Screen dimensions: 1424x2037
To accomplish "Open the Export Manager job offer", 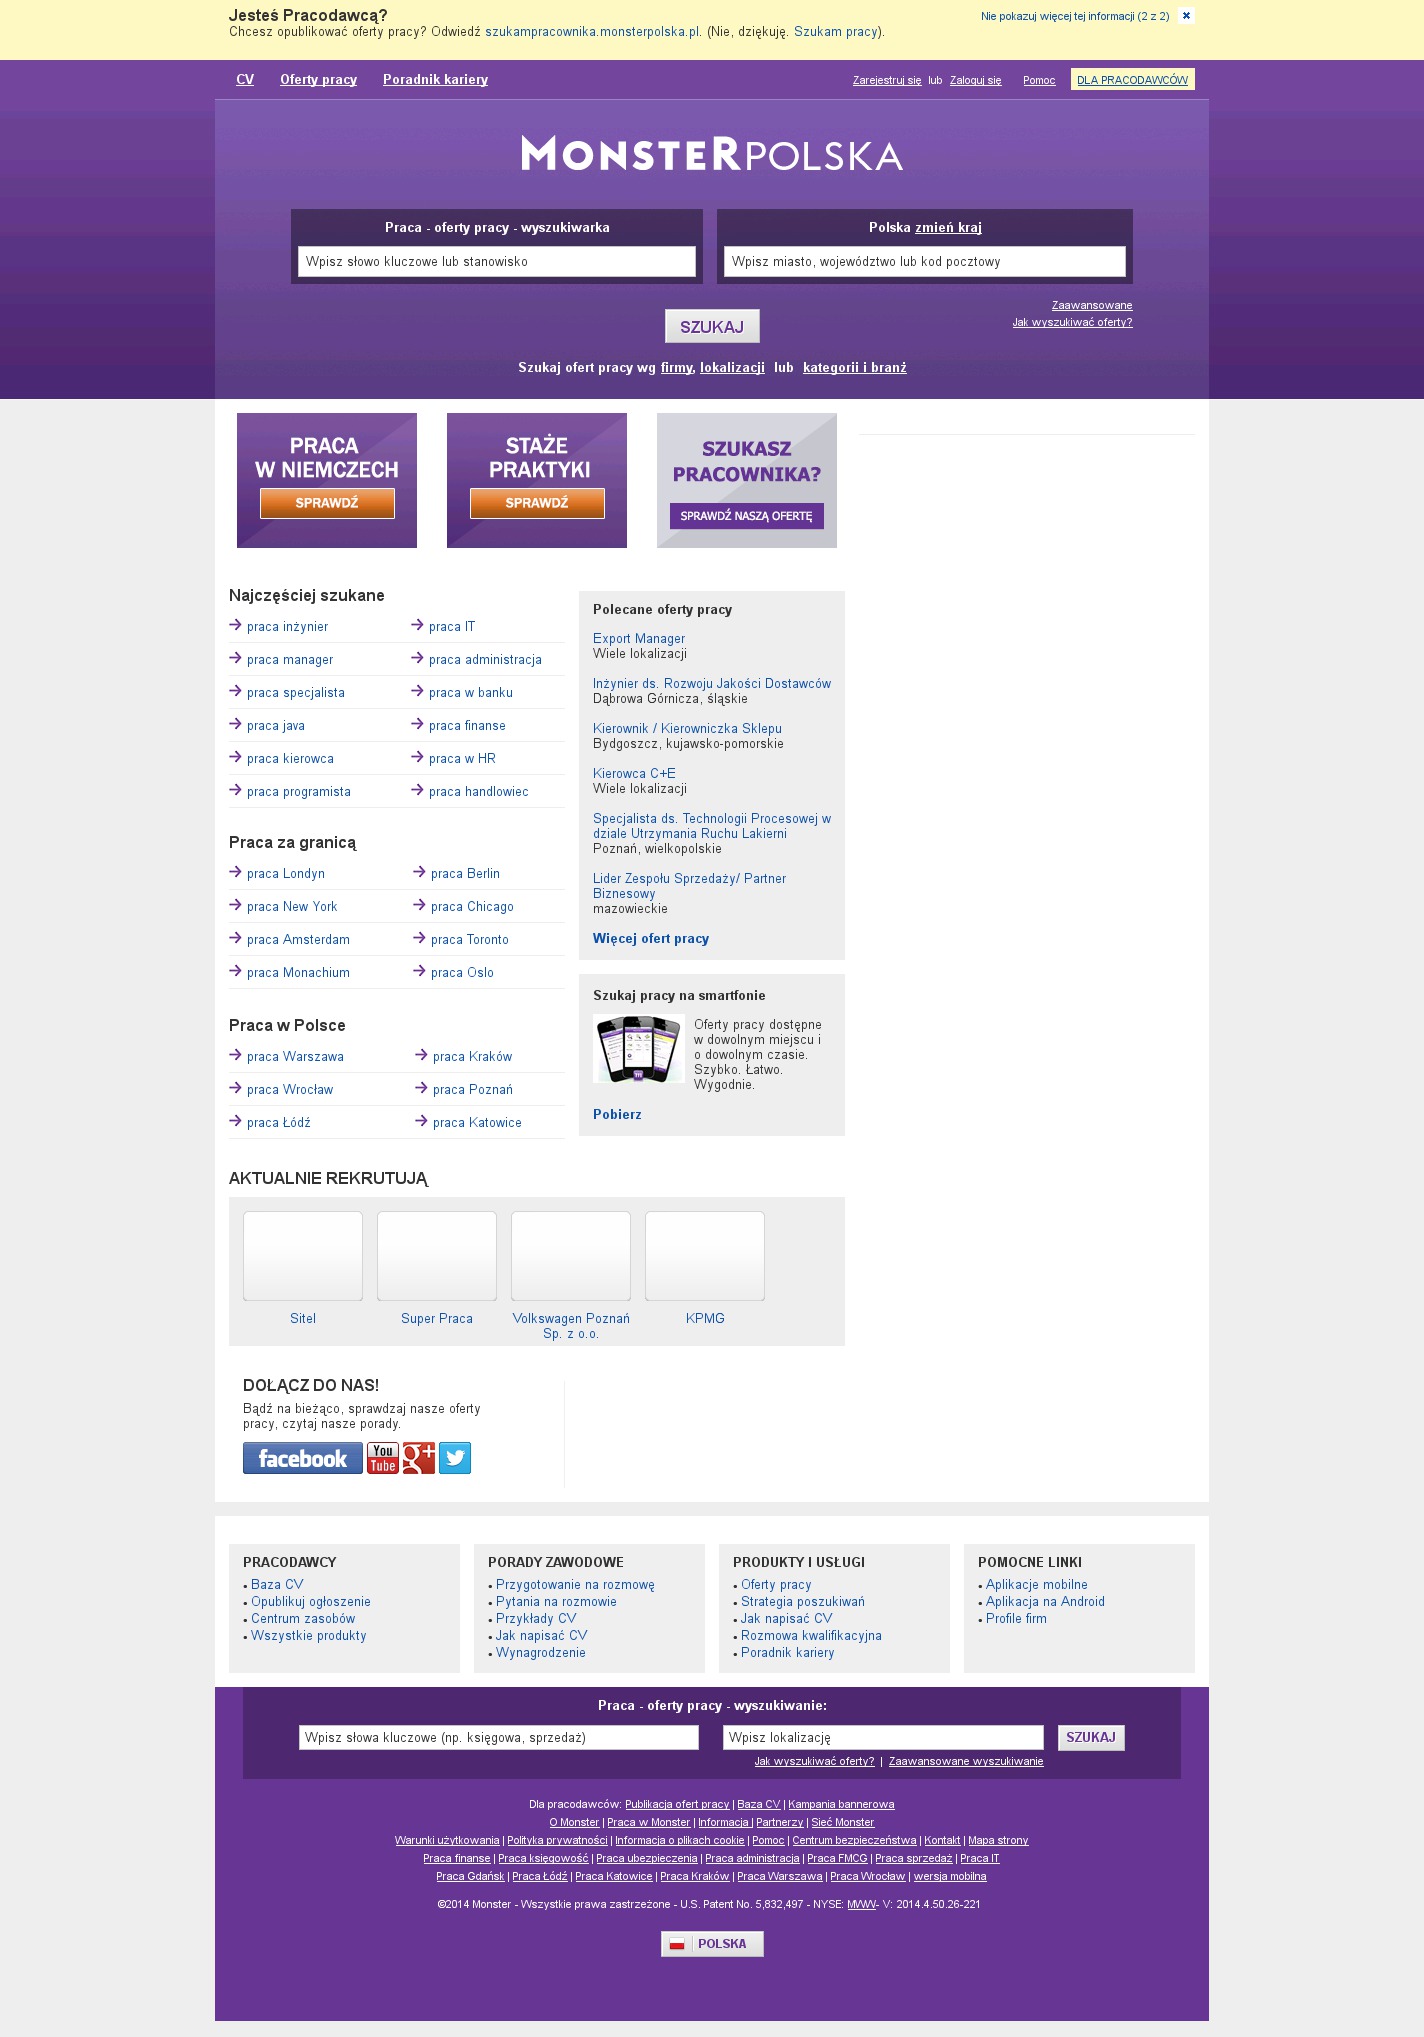I will tap(639, 639).
